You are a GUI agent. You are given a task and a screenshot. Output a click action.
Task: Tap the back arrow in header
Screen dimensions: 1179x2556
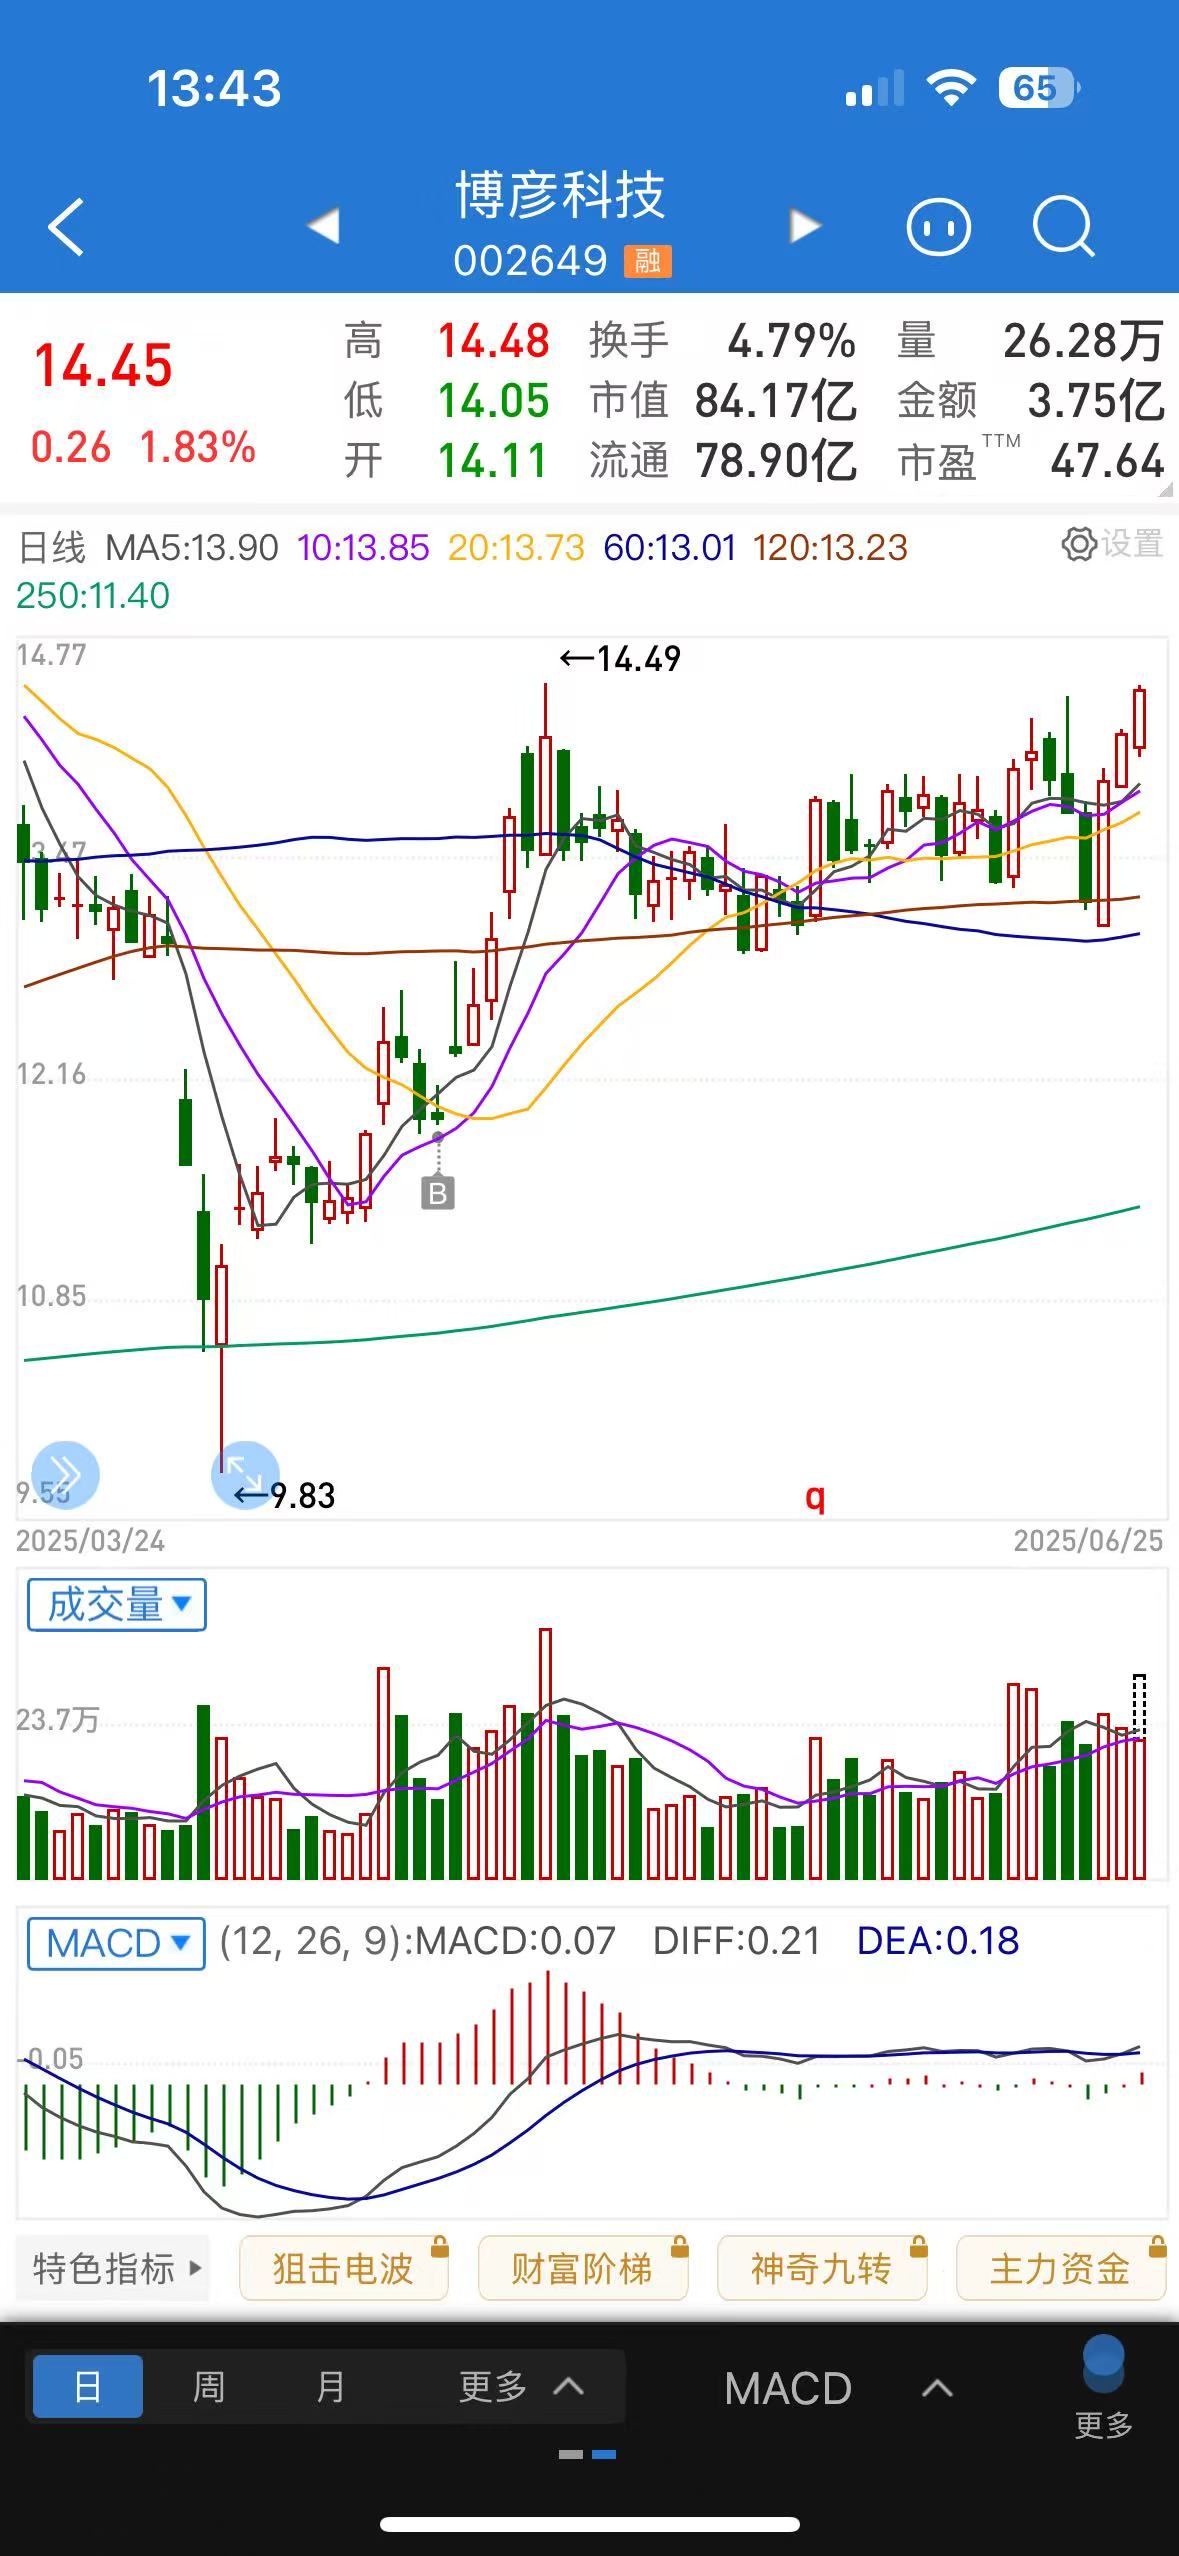pyautogui.click(x=66, y=227)
